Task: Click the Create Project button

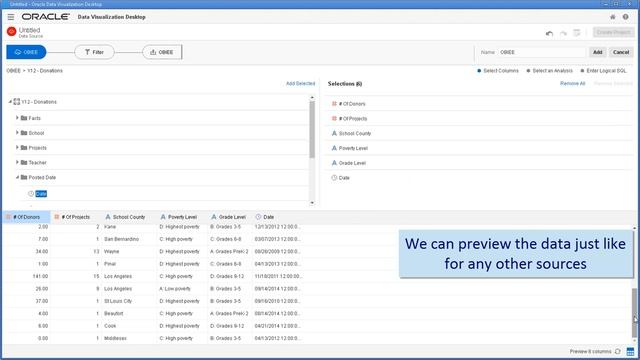Action: tap(613, 32)
